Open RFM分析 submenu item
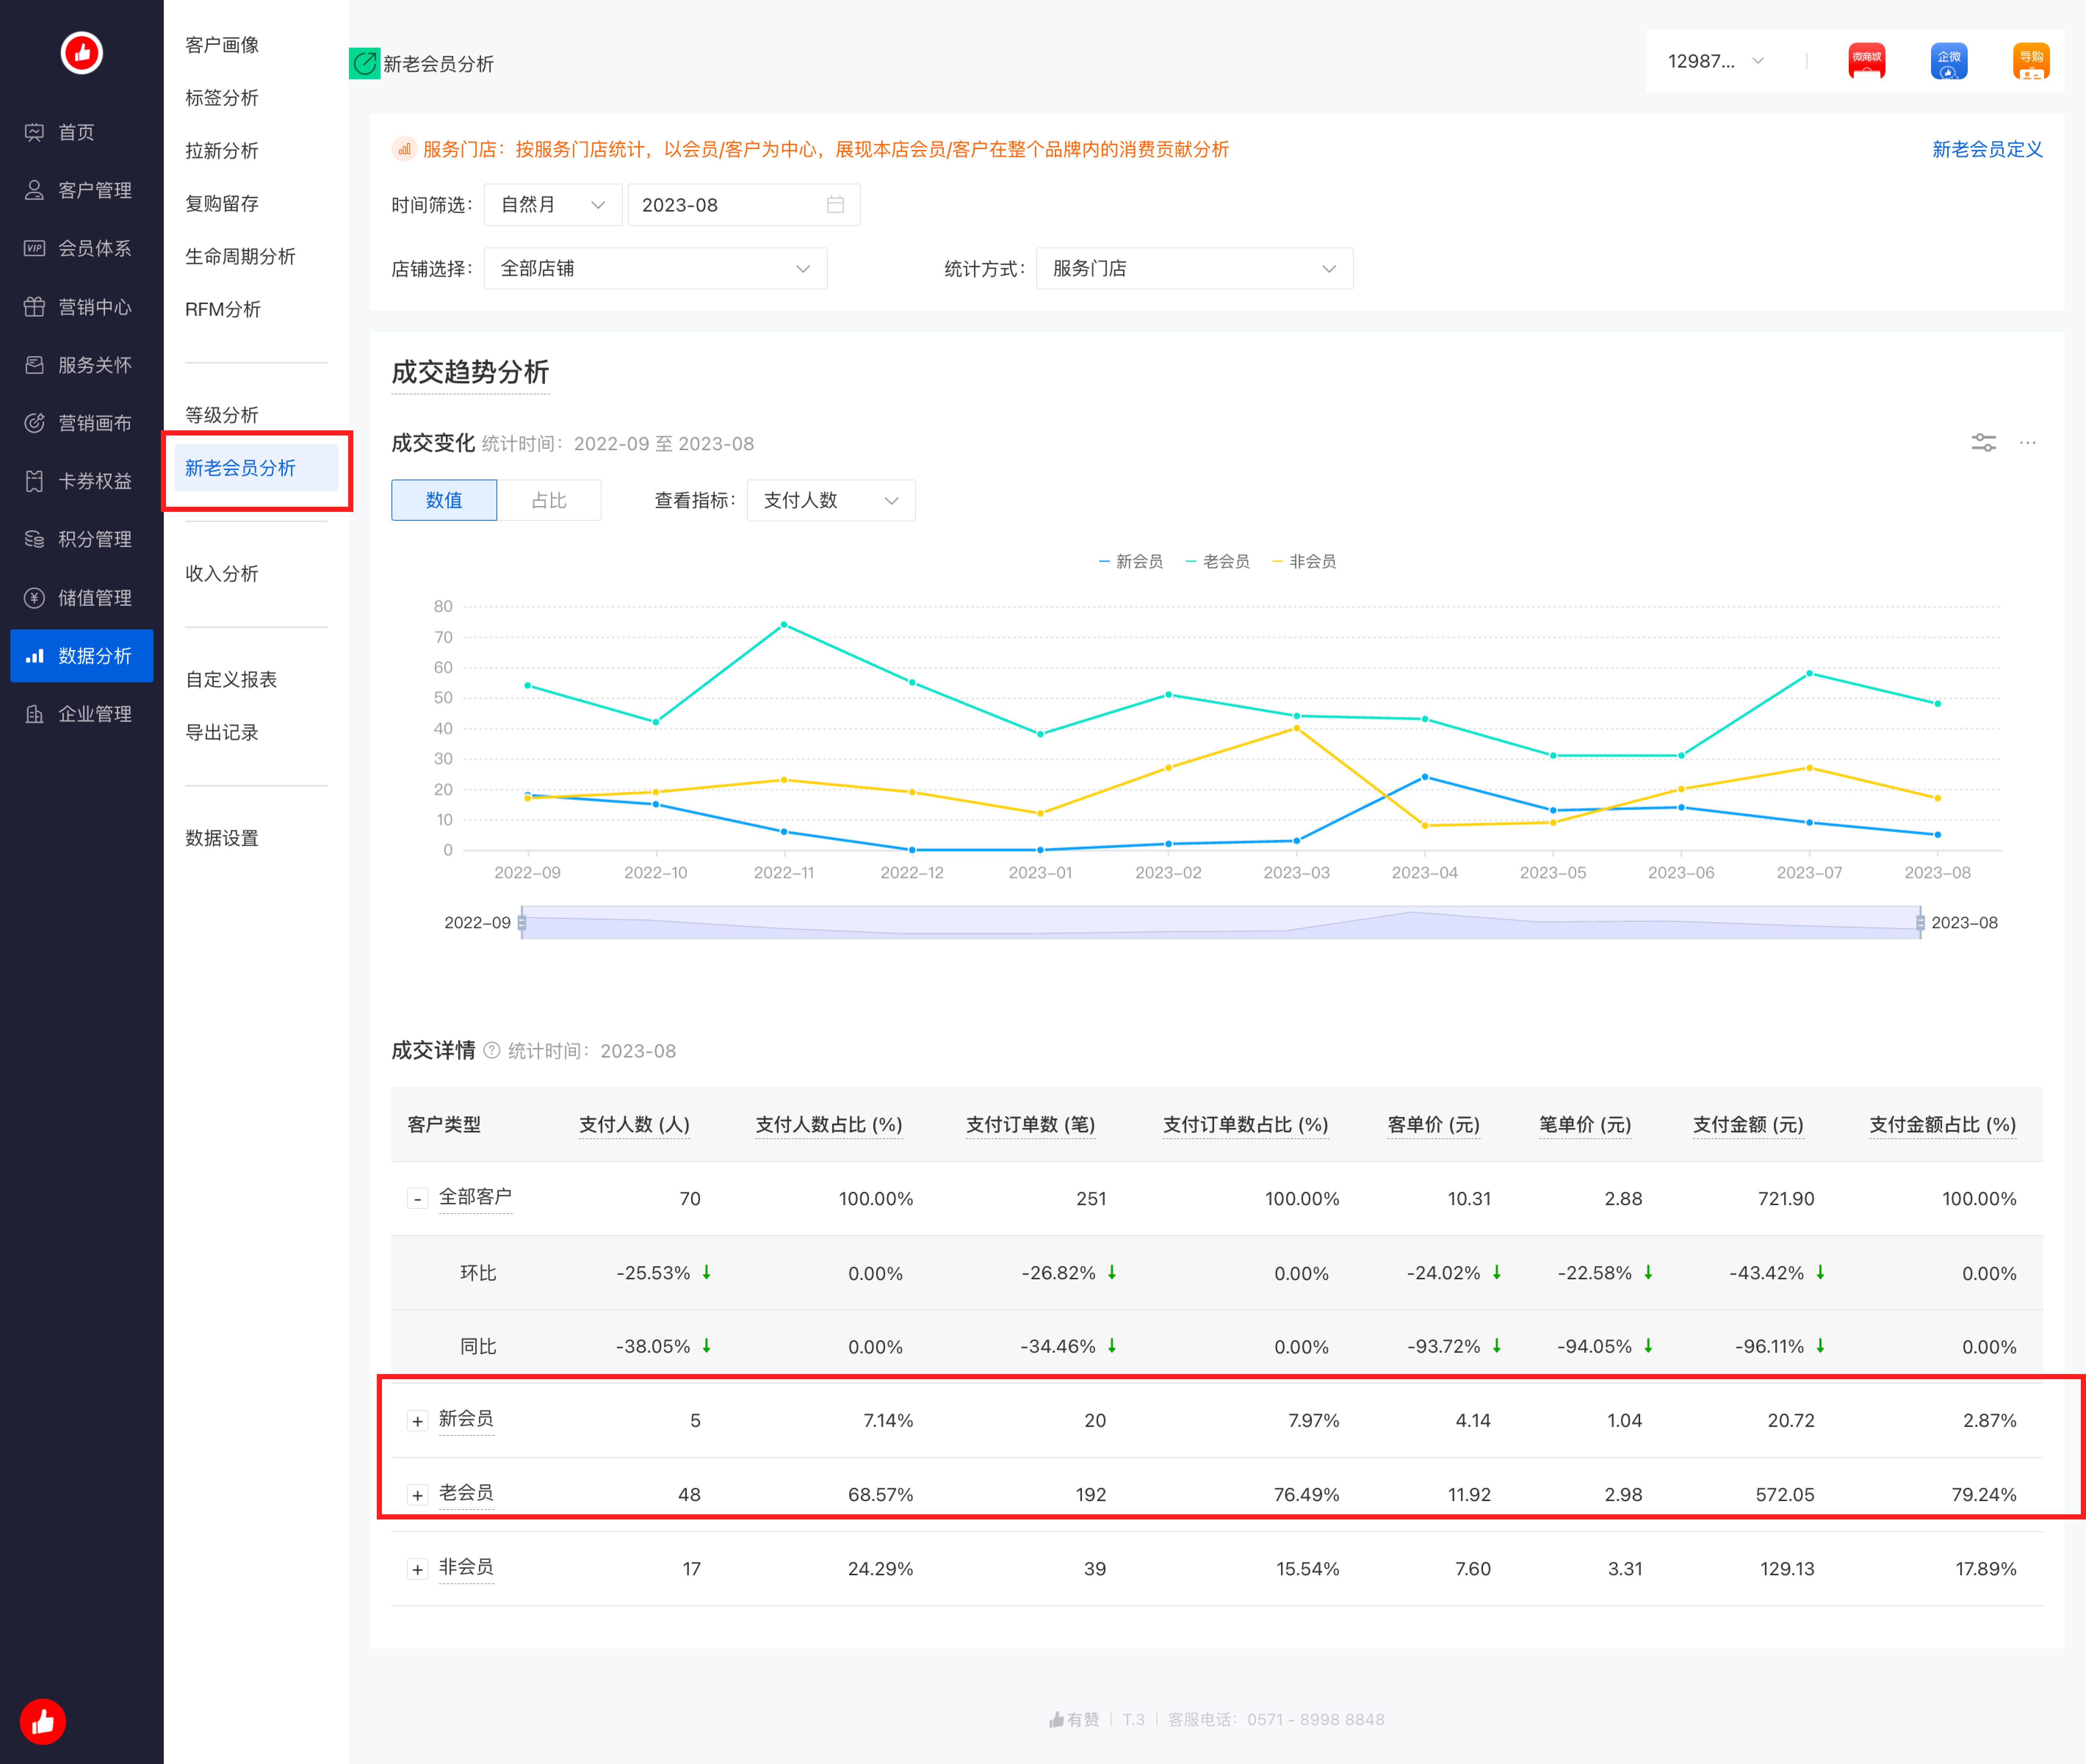 pyautogui.click(x=223, y=309)
